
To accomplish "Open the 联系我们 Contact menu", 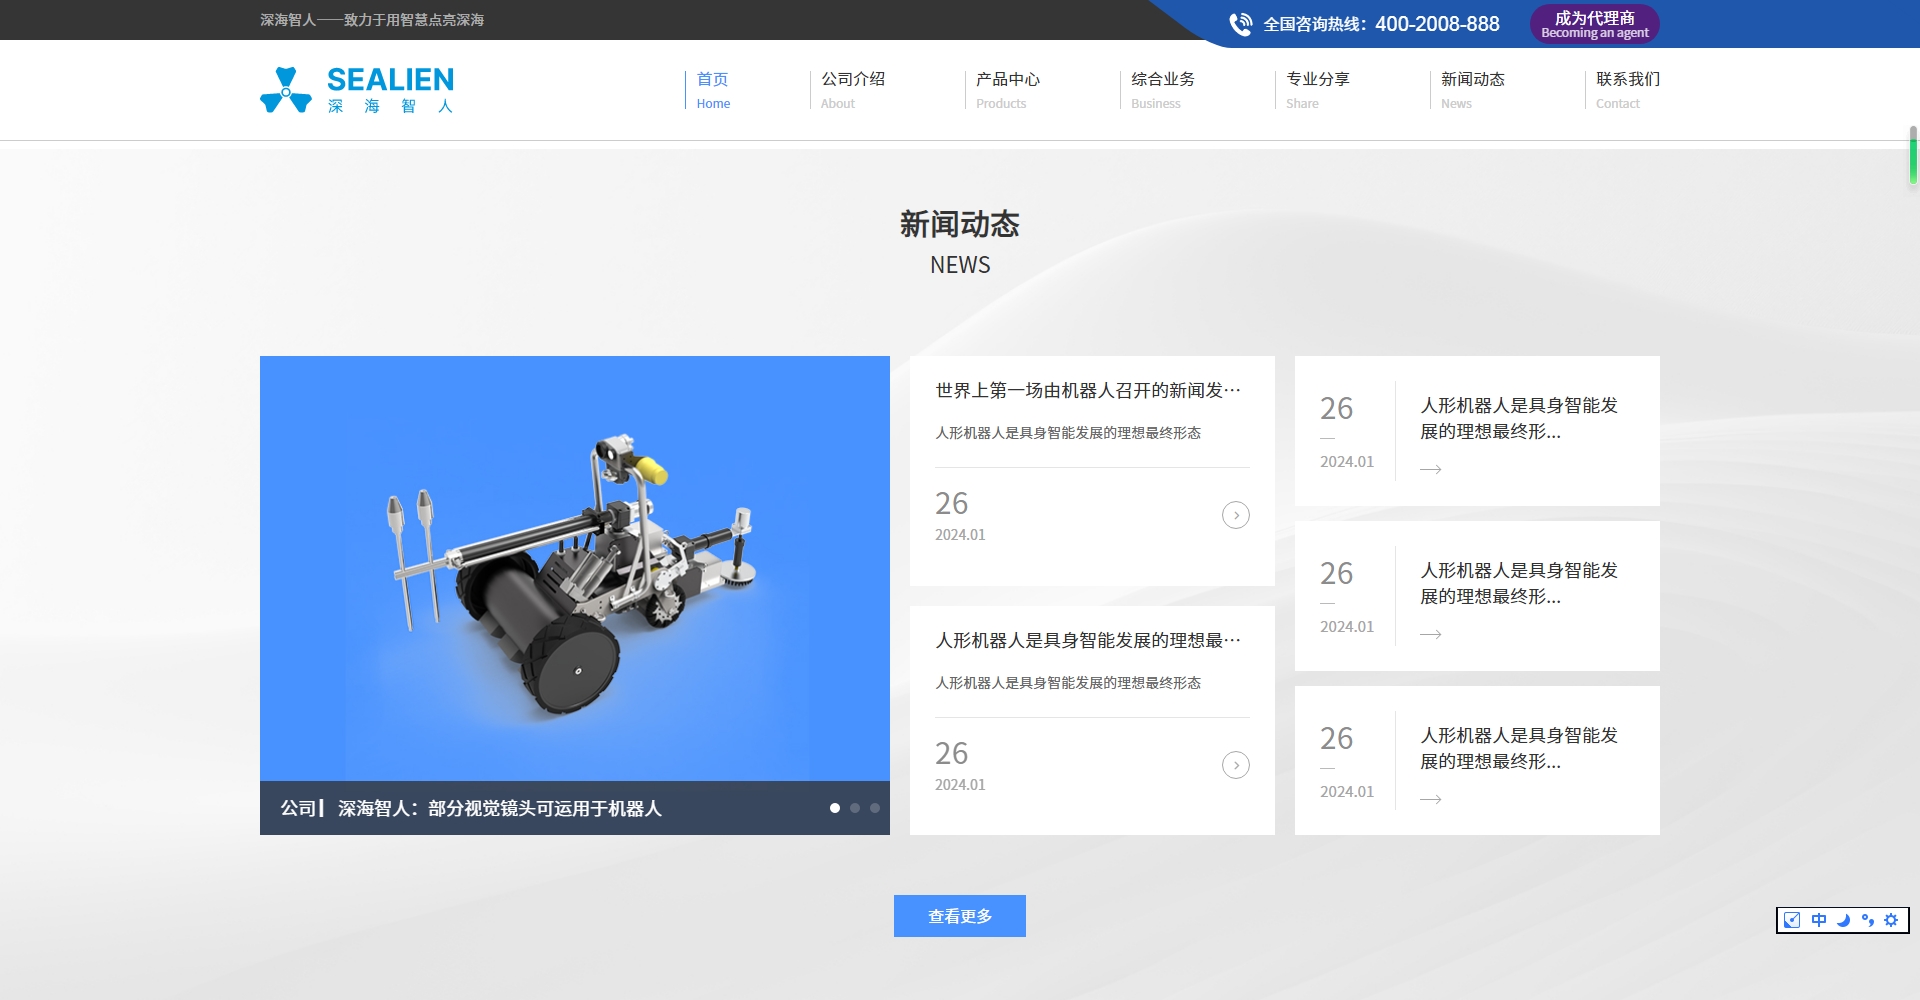I will point(1627,89).
